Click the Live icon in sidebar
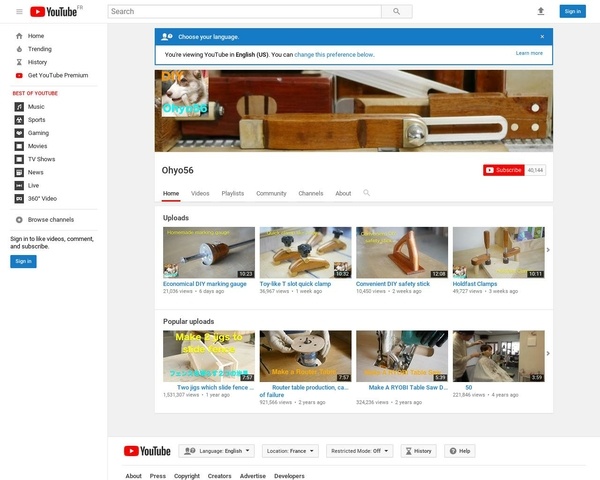 [x=19, y=185]
